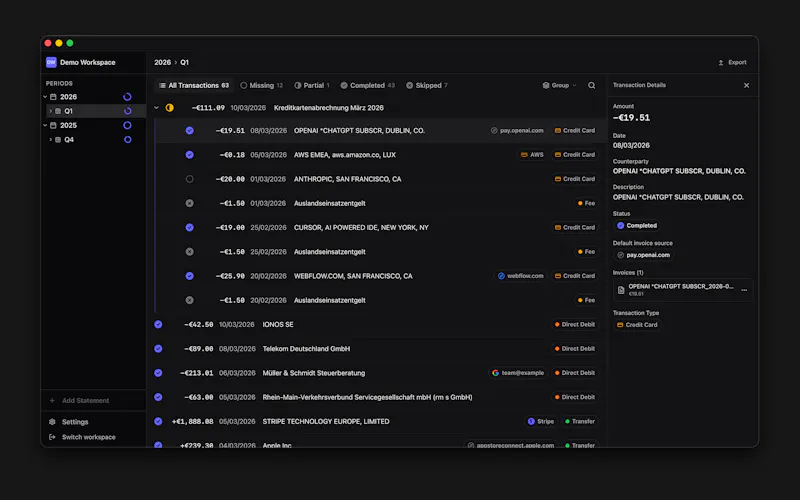
Task: Toggle the empty status circle on ANTHROPIC row
Action: point(189,179)
